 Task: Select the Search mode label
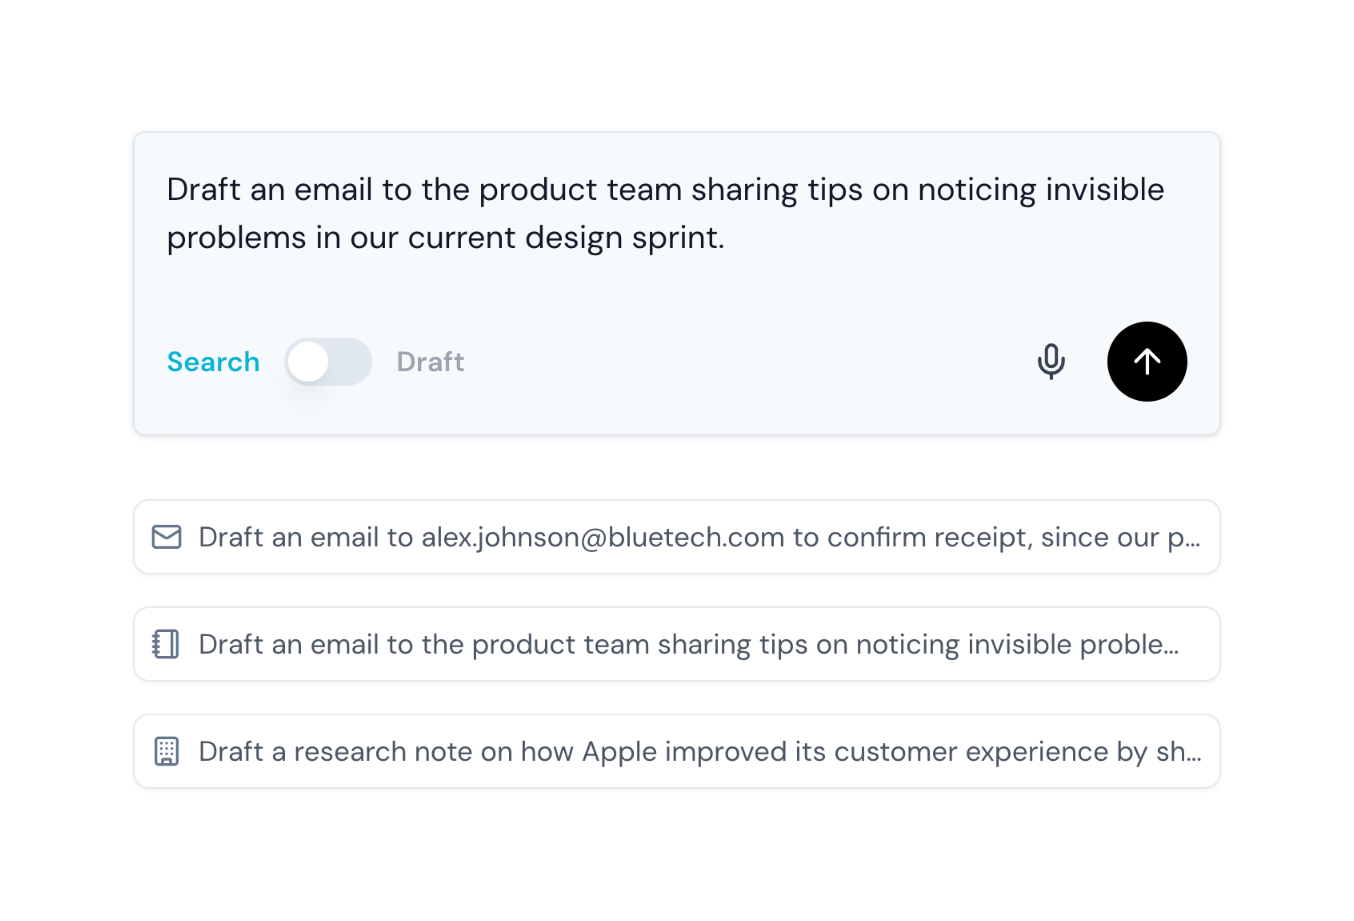[213, 361]
